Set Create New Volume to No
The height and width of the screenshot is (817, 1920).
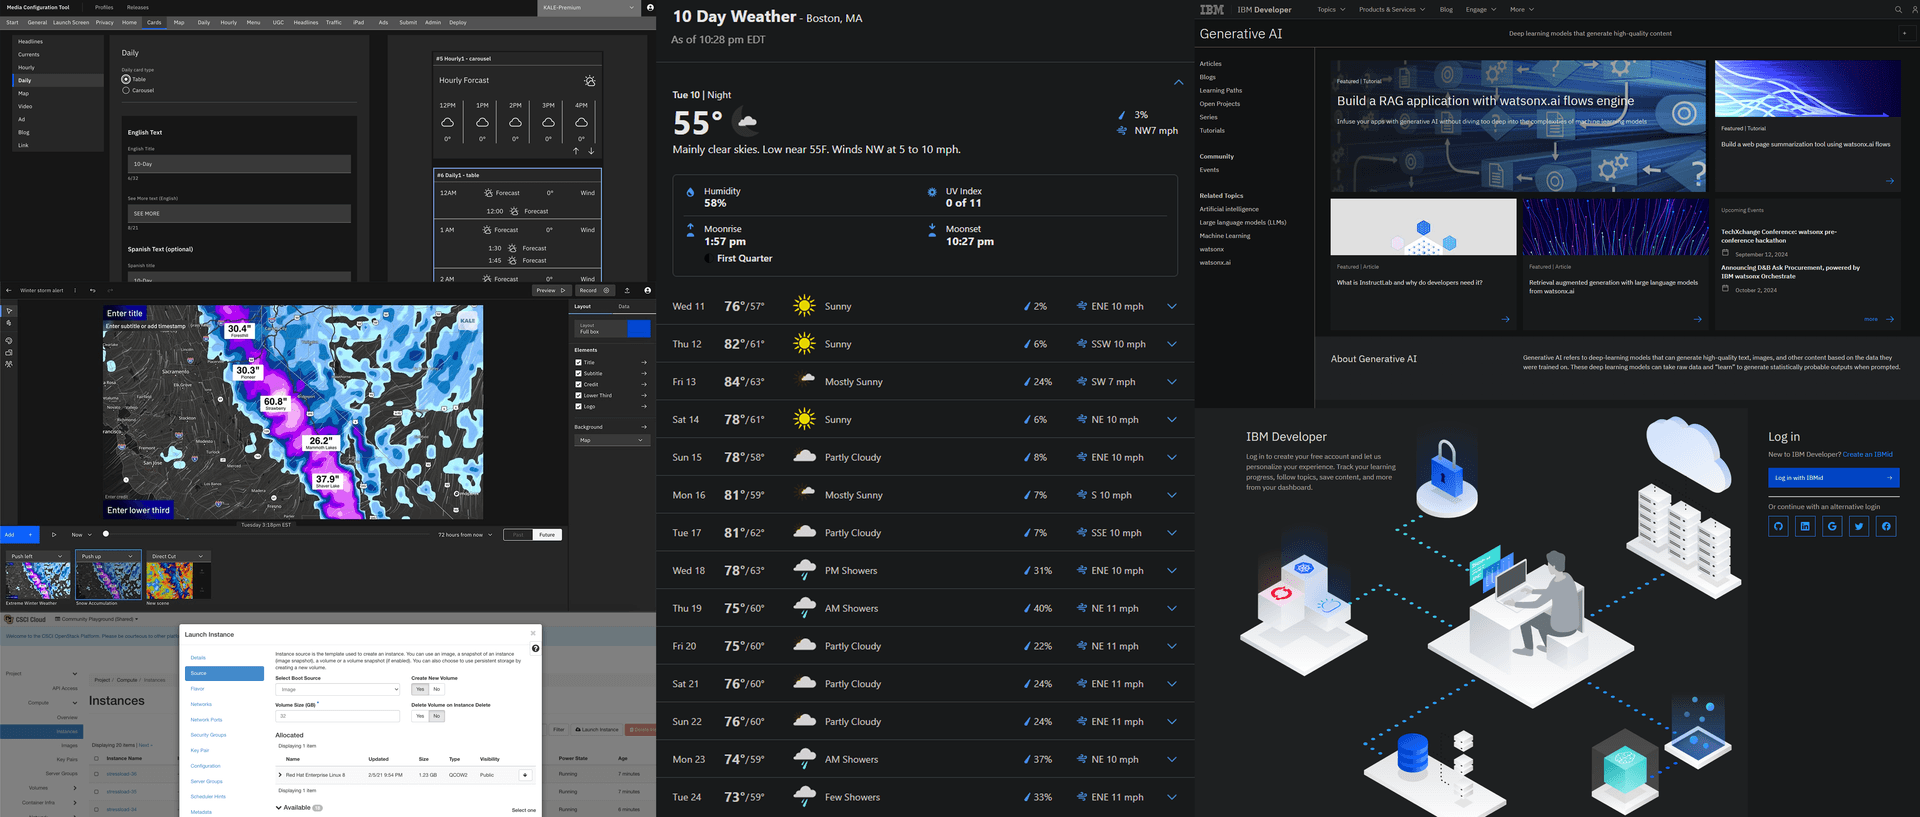(x=437, y=689)
